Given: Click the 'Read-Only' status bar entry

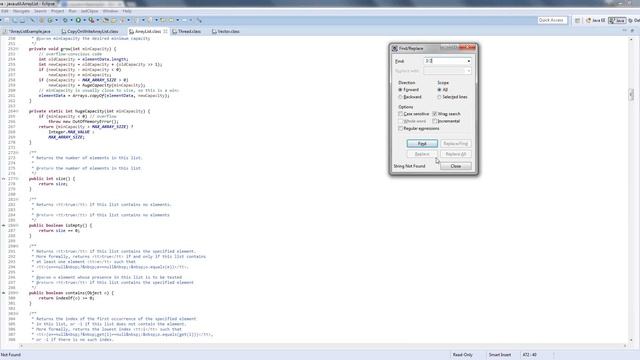Looking at the screenshot, I should point(462,355).
